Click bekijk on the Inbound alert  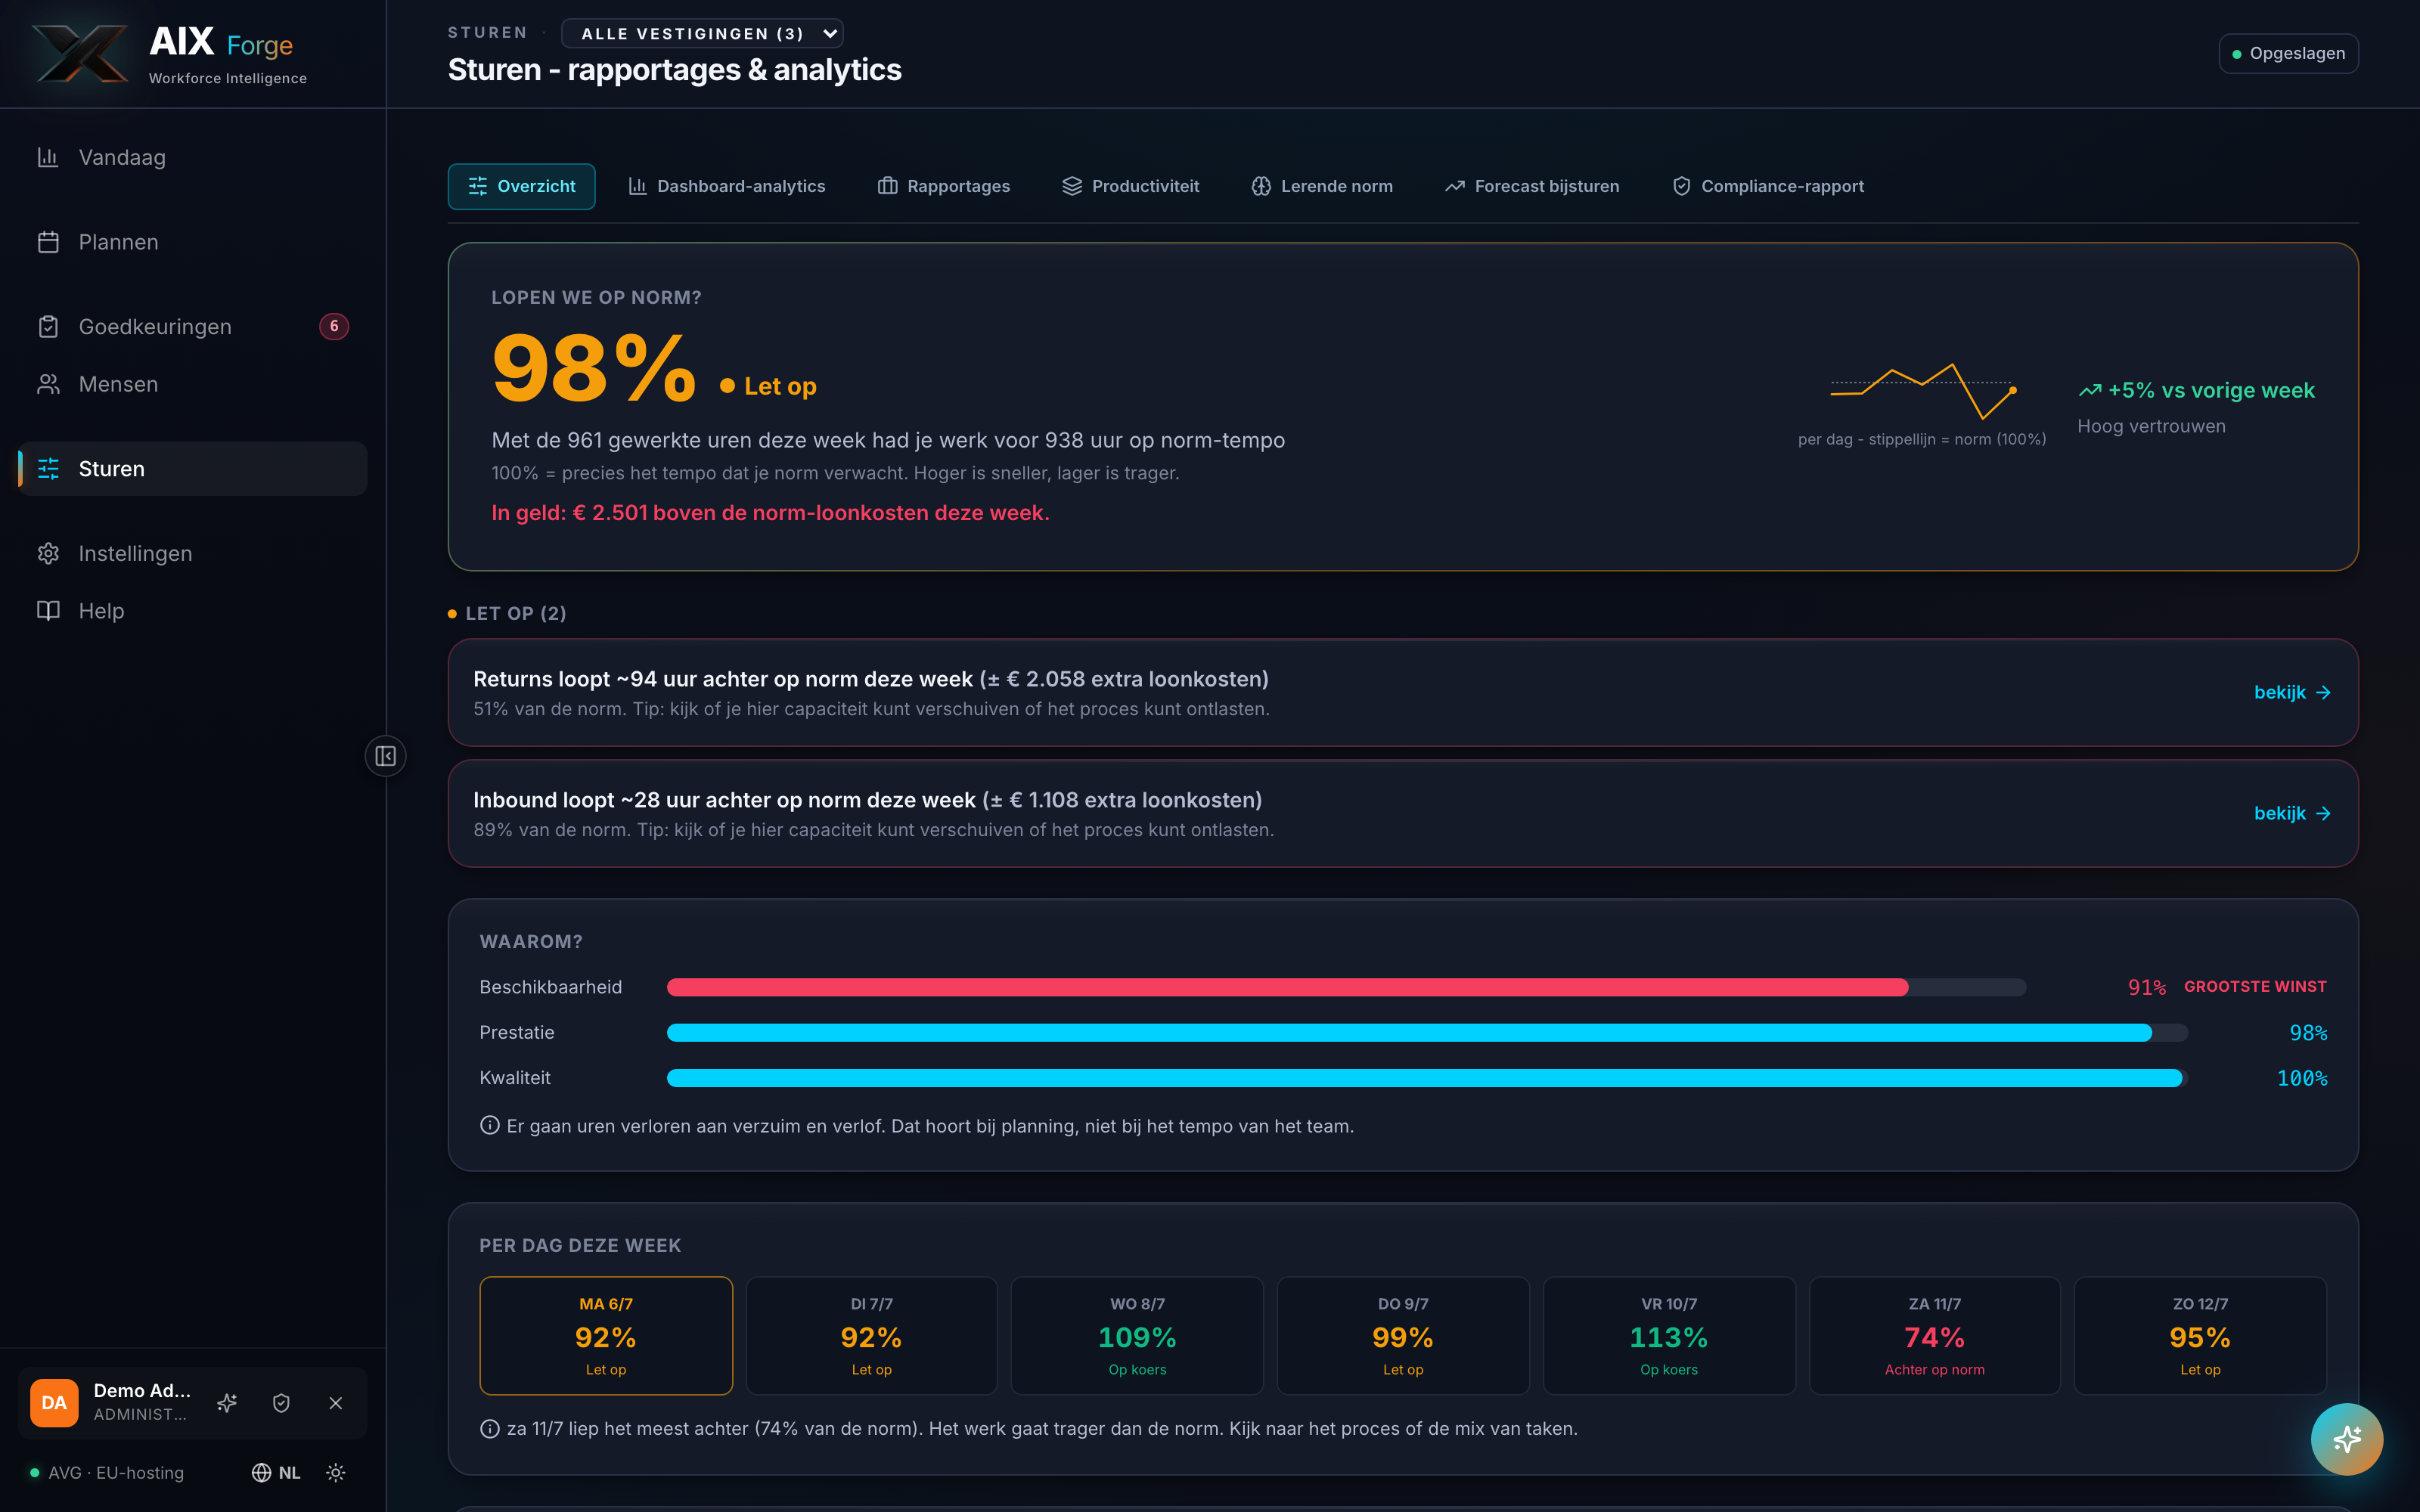point(2292,813)
